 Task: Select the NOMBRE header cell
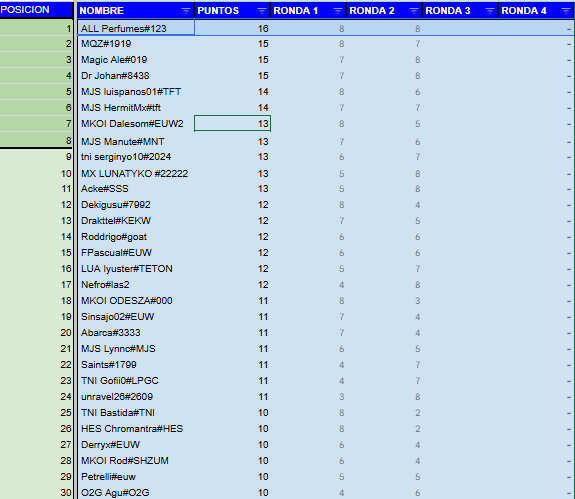[136, 11]
